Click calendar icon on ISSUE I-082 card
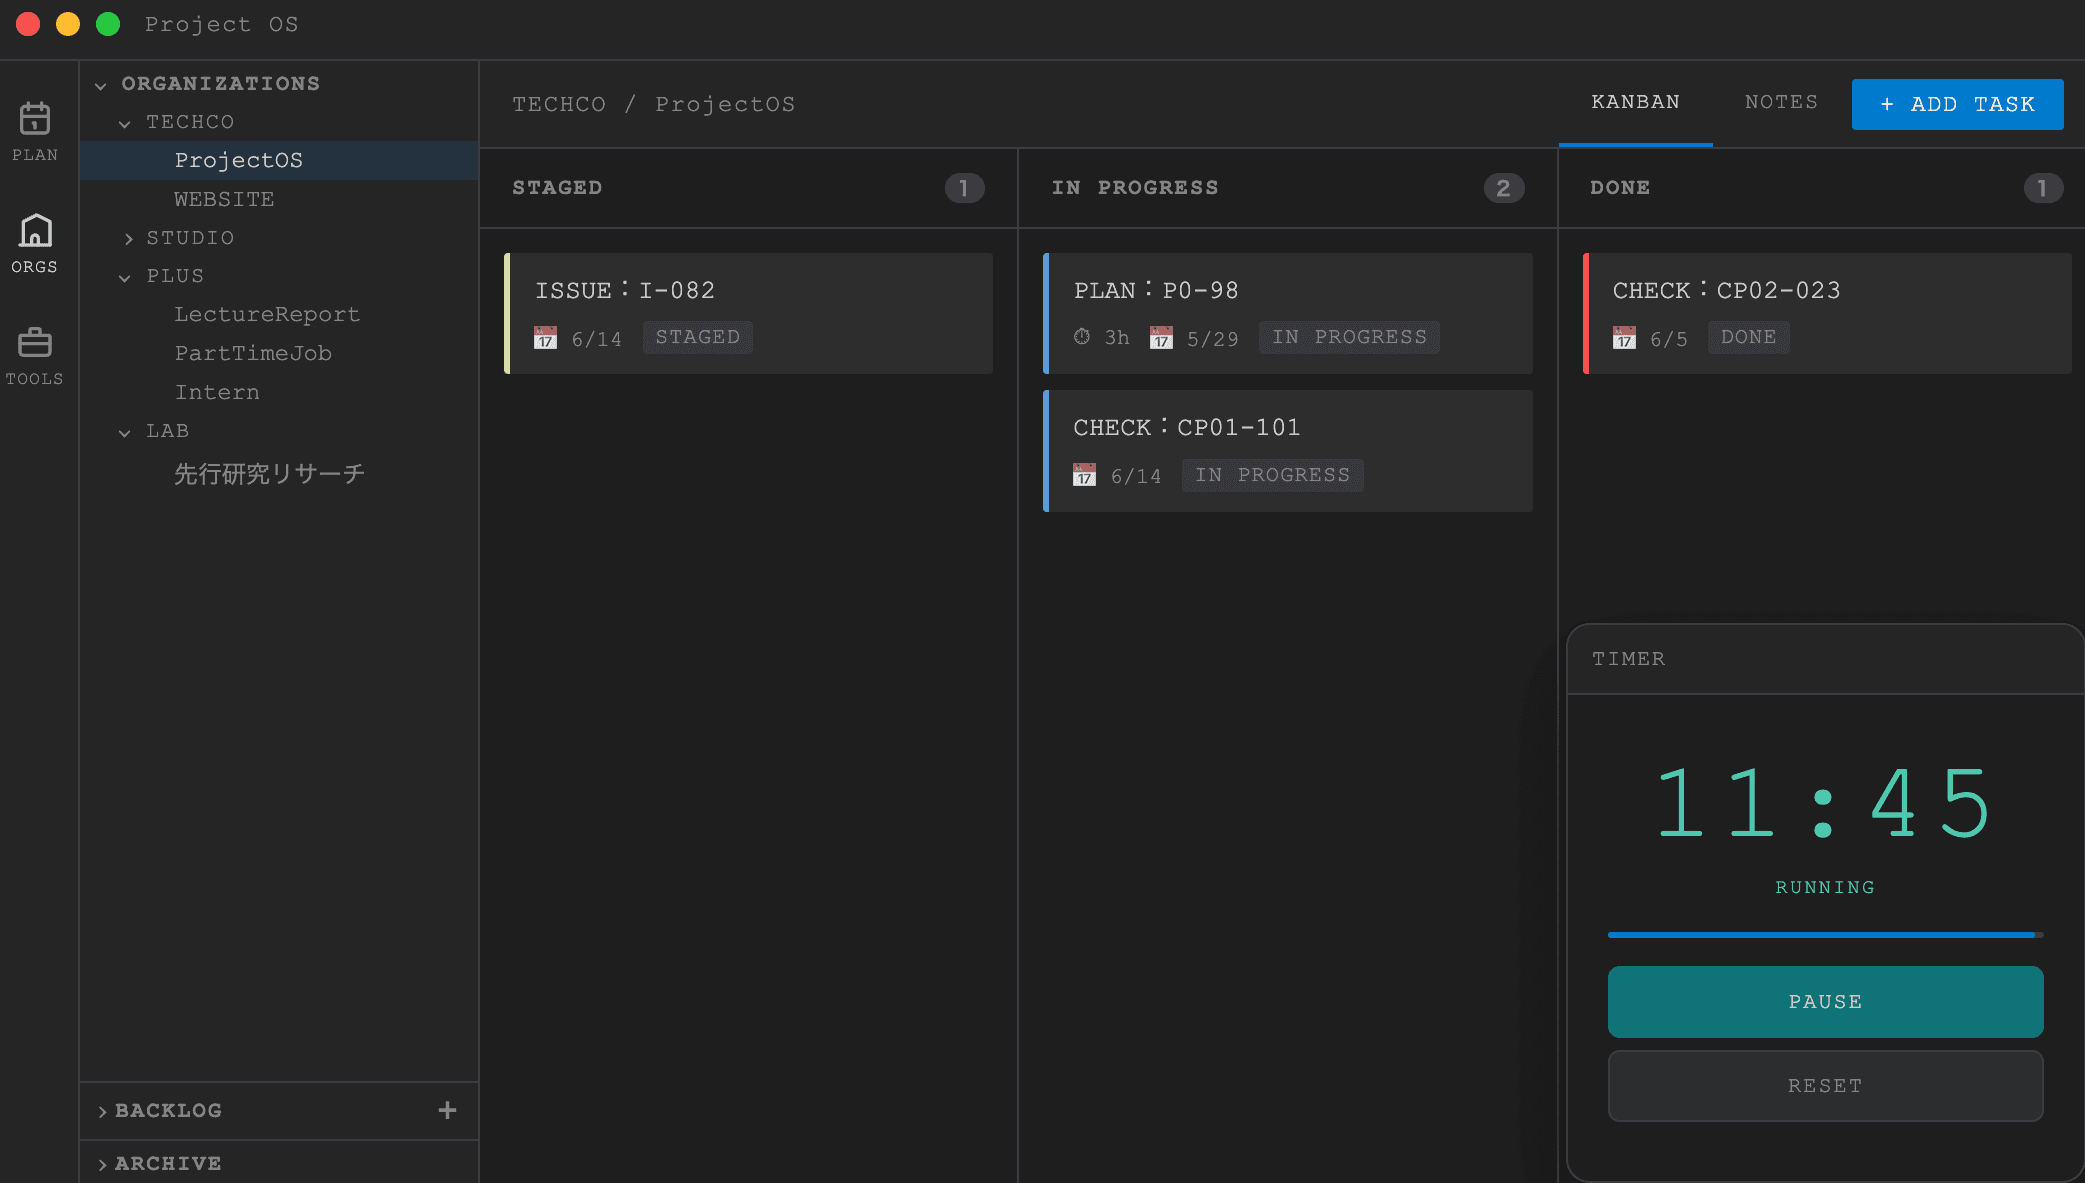This screenshot has height=1183, width=2085. (x=545, y=338)
